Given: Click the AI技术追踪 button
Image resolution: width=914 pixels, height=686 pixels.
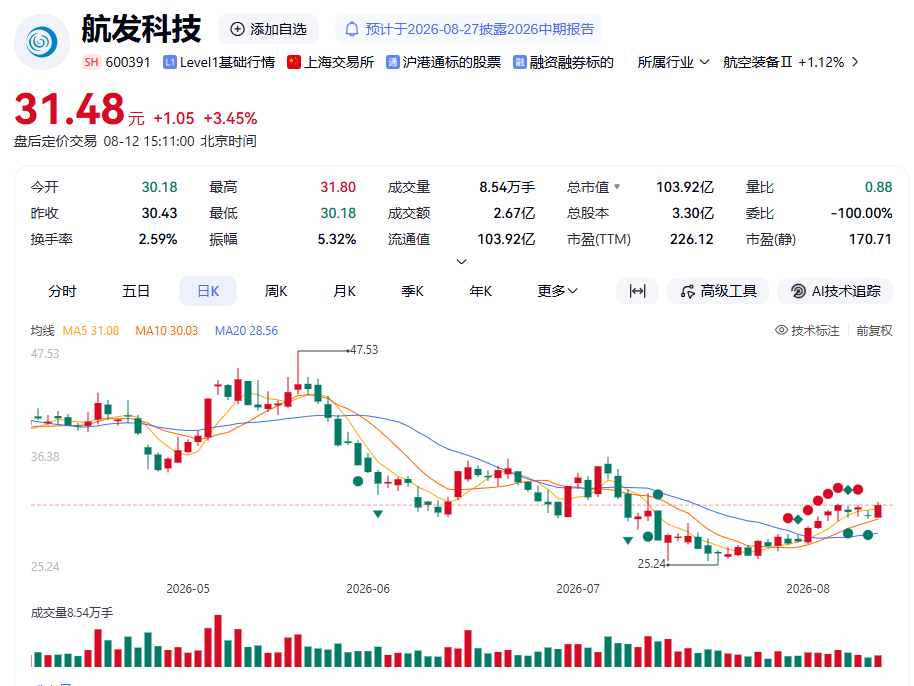Looking at the screenshot, I should coord(835,291).
